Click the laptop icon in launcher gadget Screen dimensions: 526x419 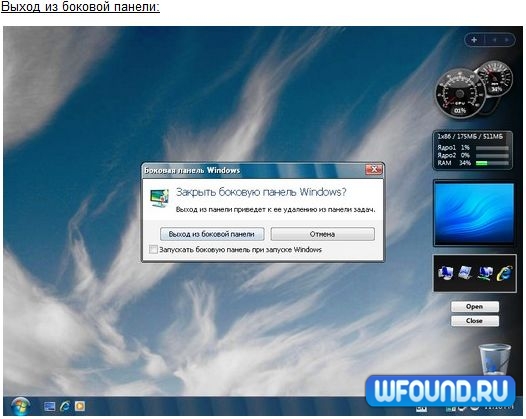[465, 273]
